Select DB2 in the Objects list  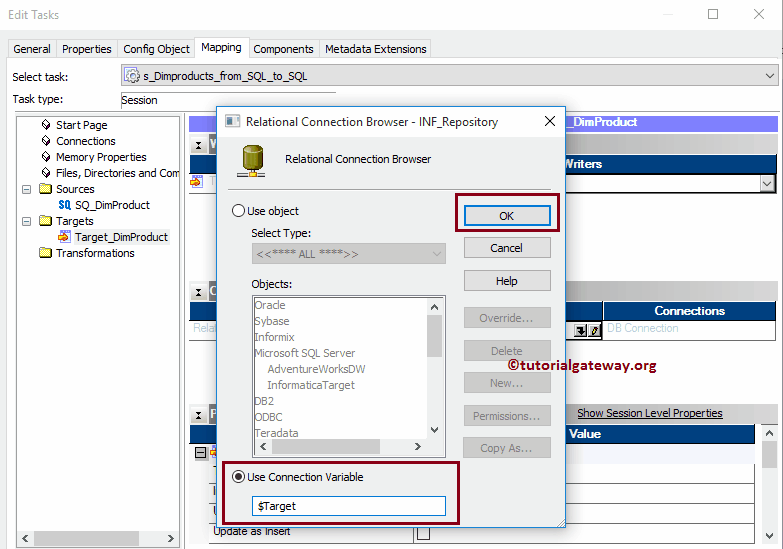pyautogui.click(x=264, y=401)
